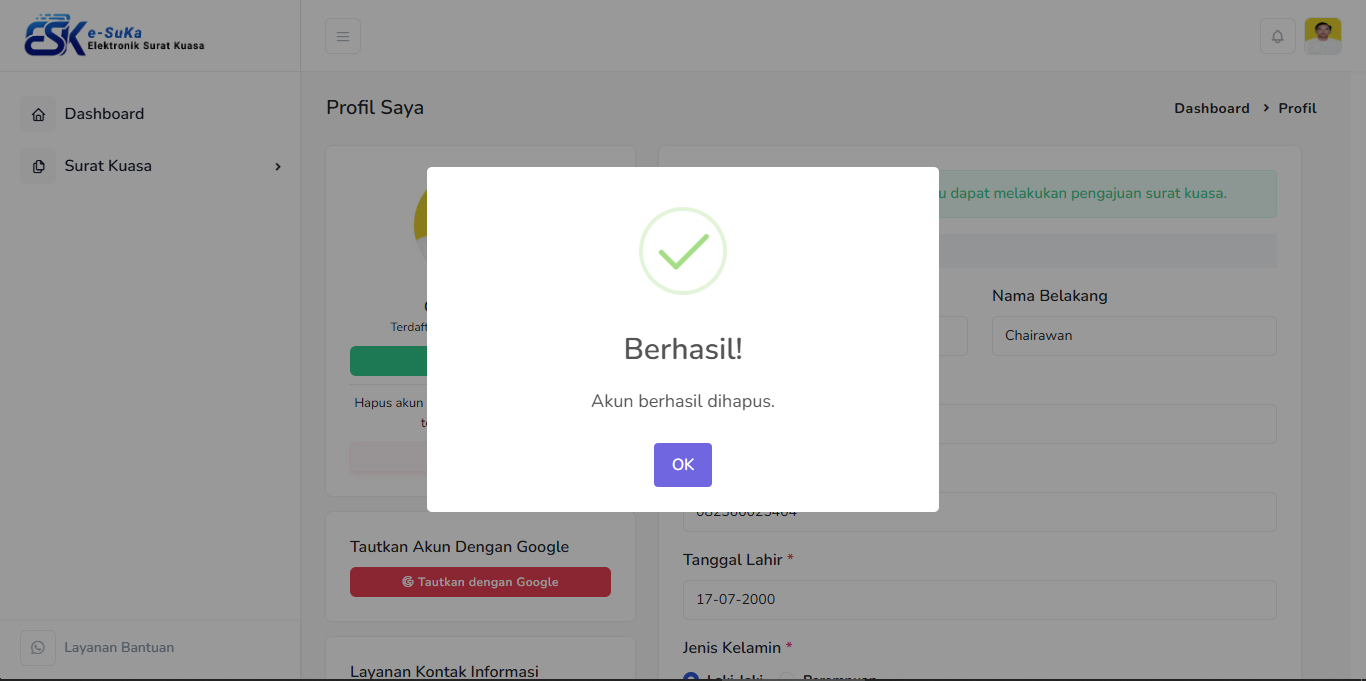Viewport: 1366px width, 681px height.
Task: Expand the Surat Kuasa submenu chevron
Action: coord(278,167)
